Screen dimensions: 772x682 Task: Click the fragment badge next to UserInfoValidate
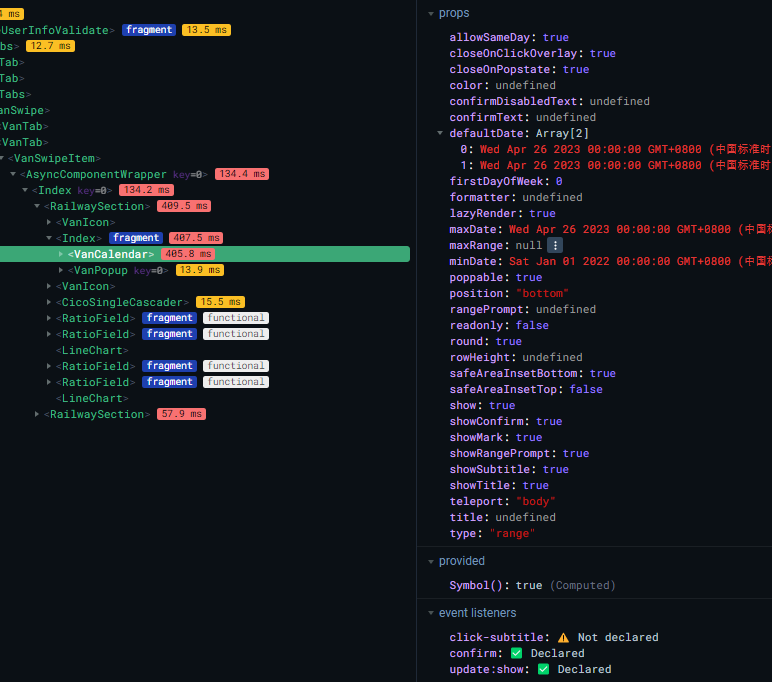pyautogui.click(x=149, y=30)
